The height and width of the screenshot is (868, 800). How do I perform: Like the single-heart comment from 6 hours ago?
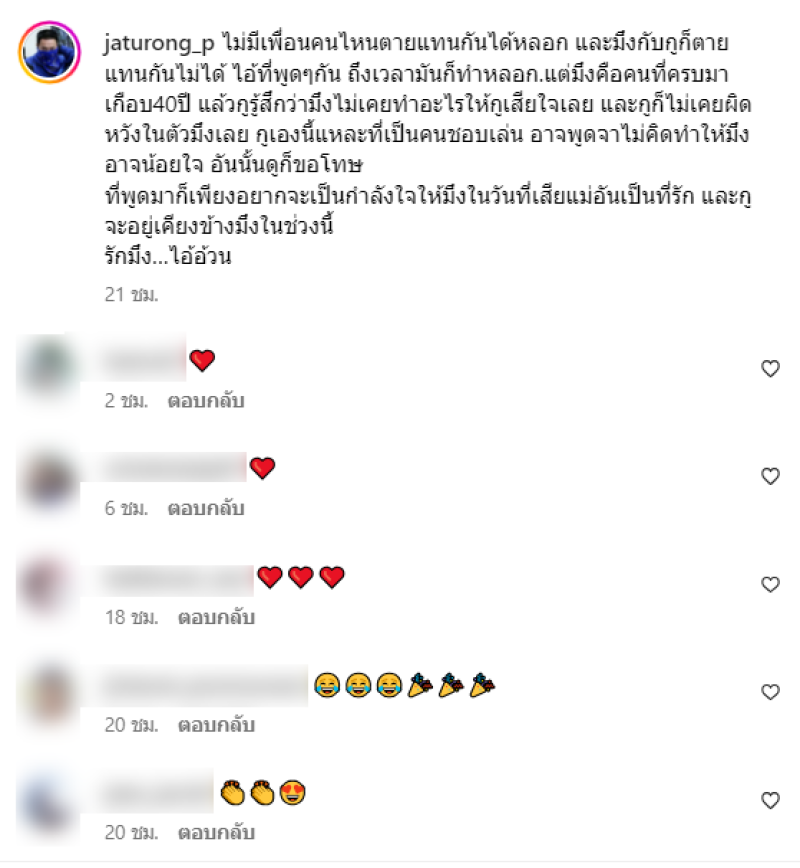pyautogui.click(x=770, y=477)
